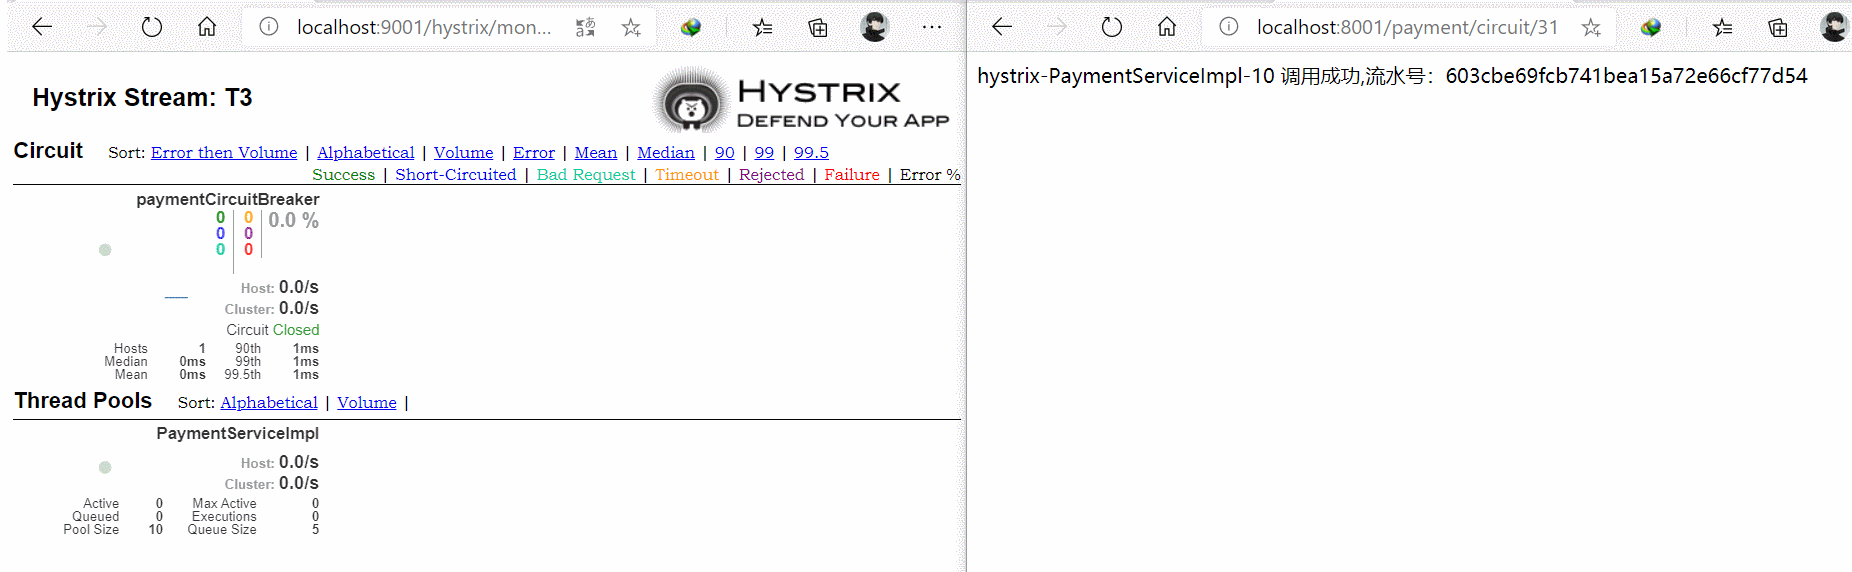Sort circuits by Error then Volume
1852x572 pixels.
pyautogui.click(x=224, y=152)
